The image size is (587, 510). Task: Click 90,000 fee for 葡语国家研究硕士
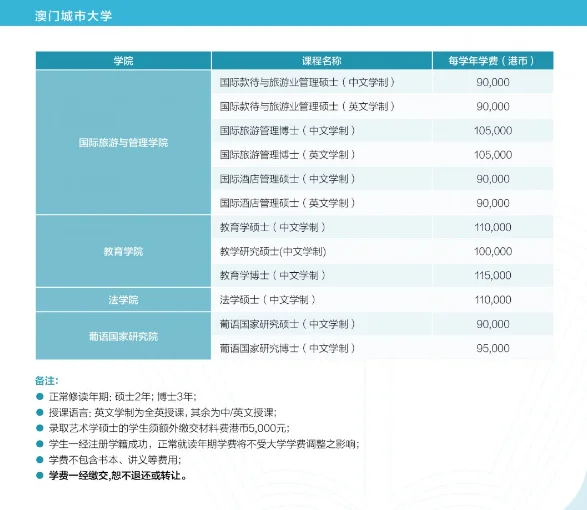(493, 324)
